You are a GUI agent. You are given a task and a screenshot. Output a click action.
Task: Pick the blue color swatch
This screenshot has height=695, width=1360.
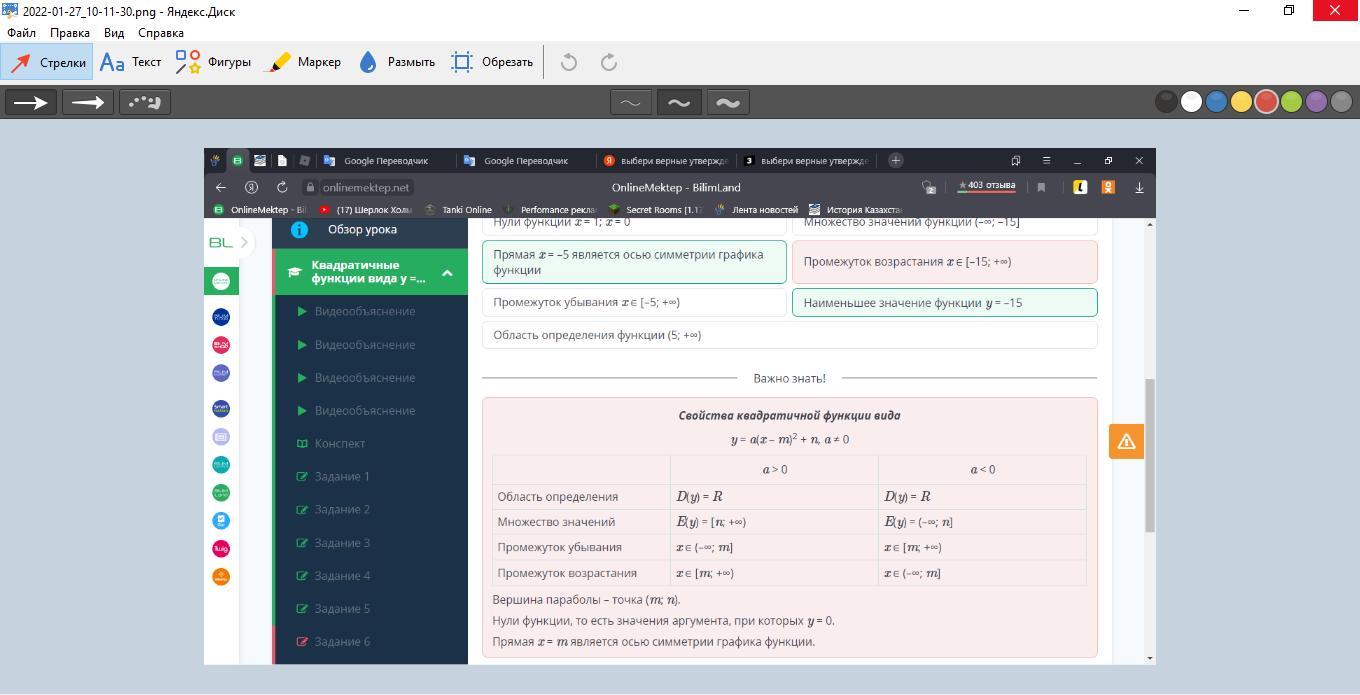(x=1216, y=101)
